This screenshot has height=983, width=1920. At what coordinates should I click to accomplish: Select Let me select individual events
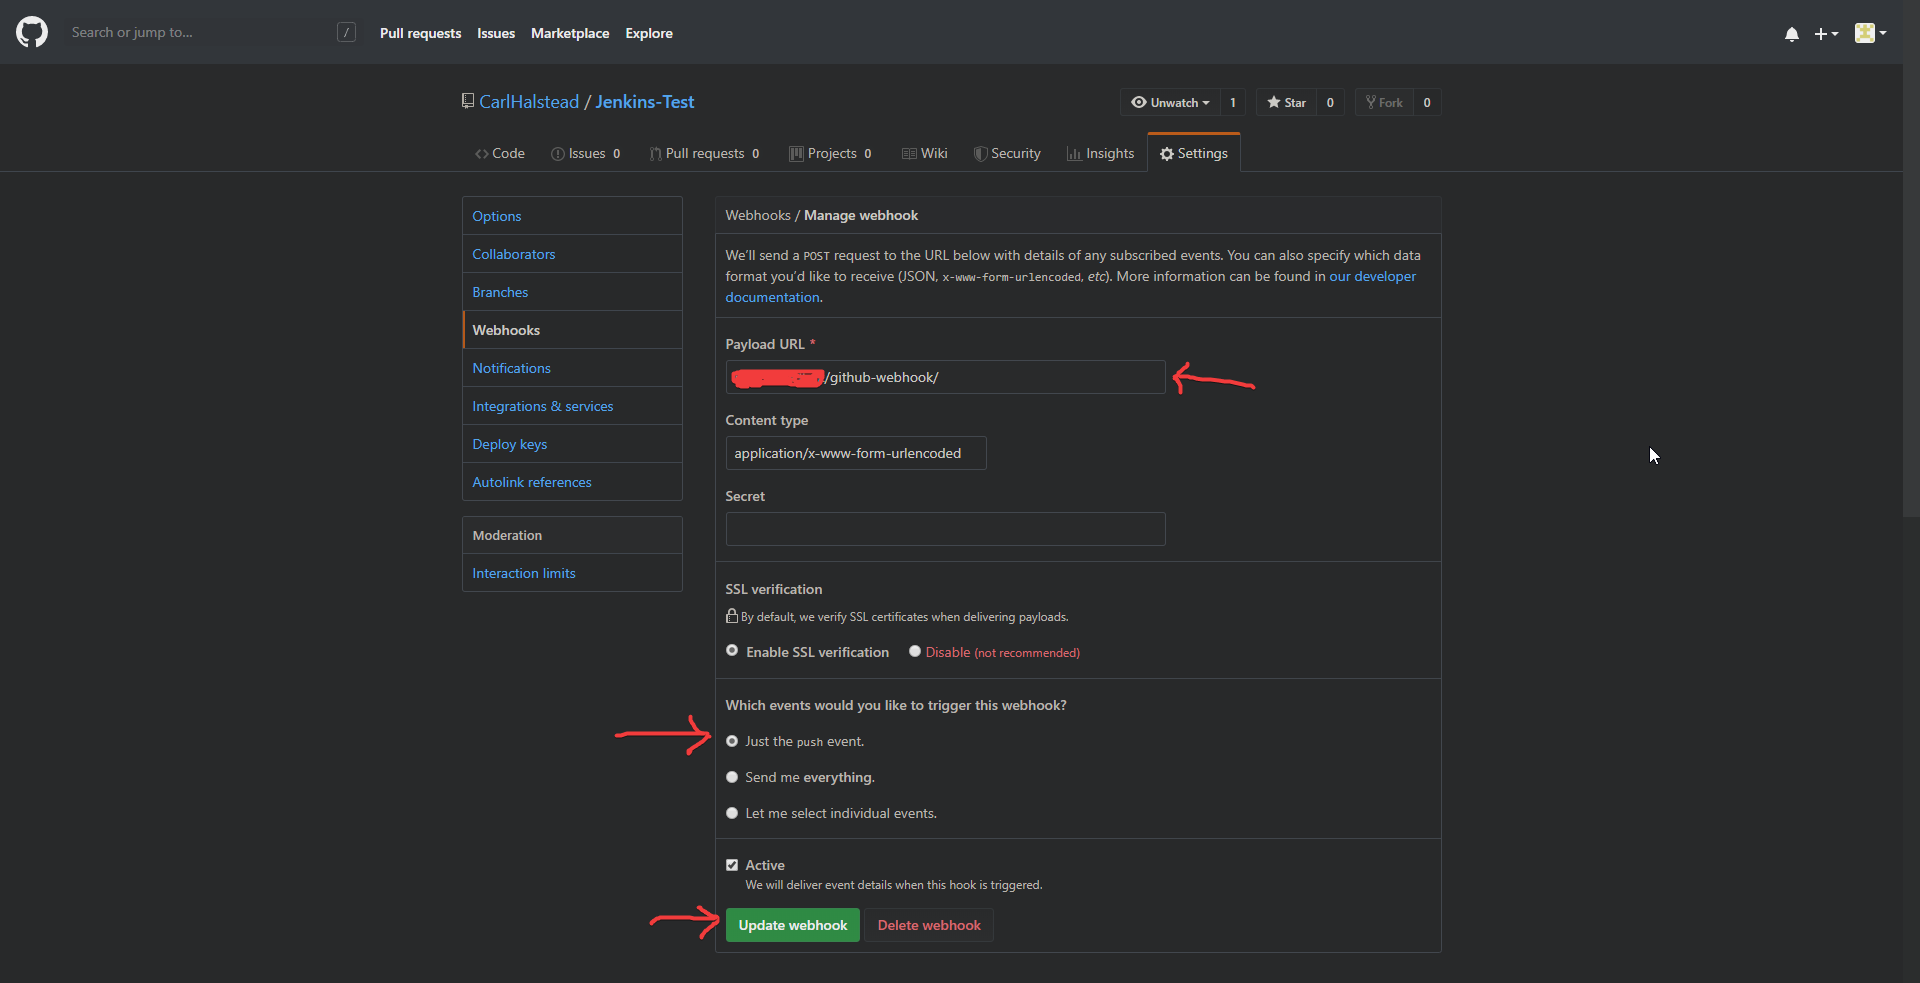[x=732, y=813]
